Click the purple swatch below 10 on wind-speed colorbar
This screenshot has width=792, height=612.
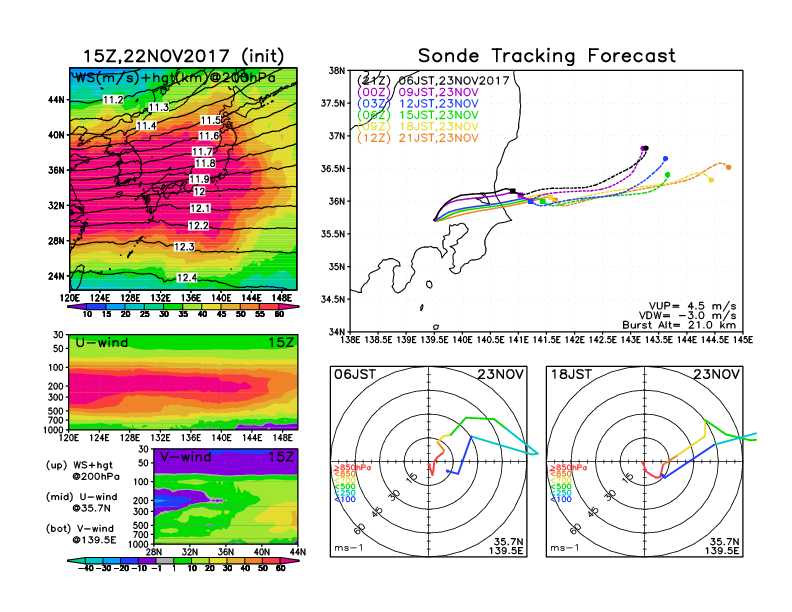coord(75,307)
